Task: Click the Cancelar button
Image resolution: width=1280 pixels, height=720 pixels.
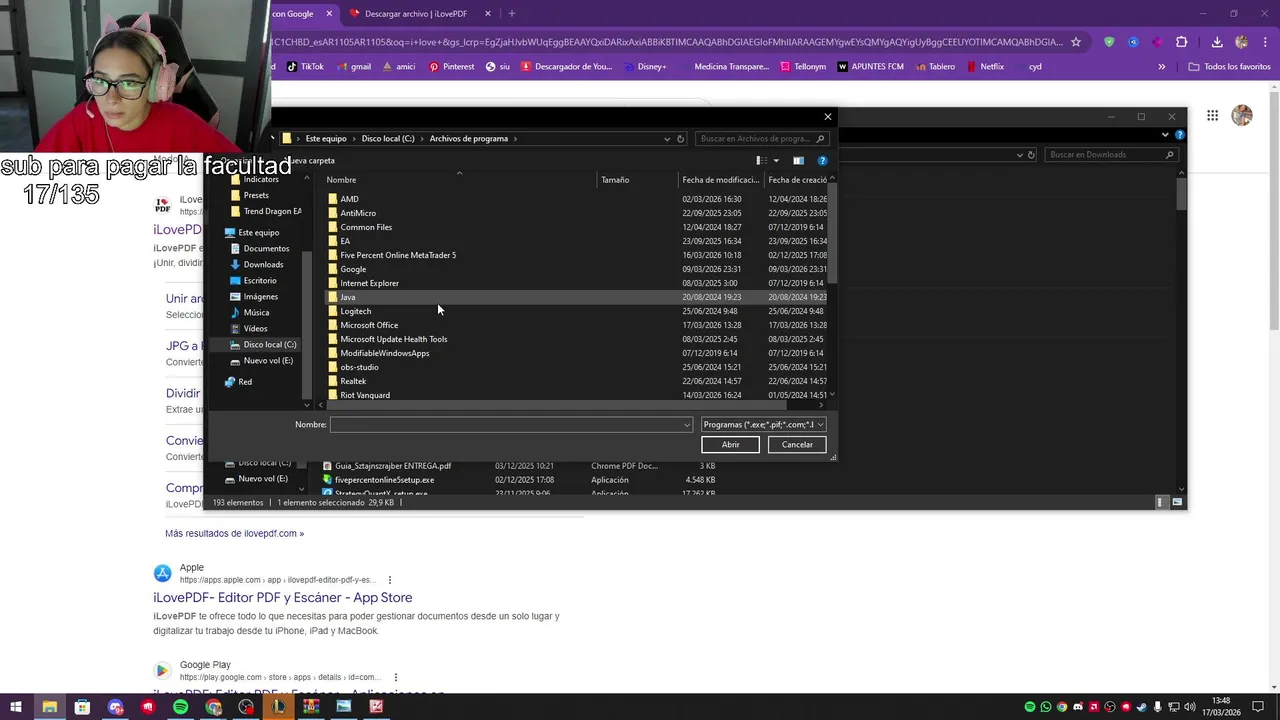Action: tap(797, 444)
